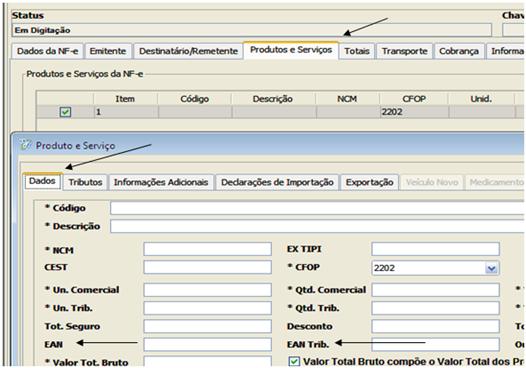Screen dimensions: 526x368
Task: Open the Informações Adicionais tab
Action: [x=161, y=182]
